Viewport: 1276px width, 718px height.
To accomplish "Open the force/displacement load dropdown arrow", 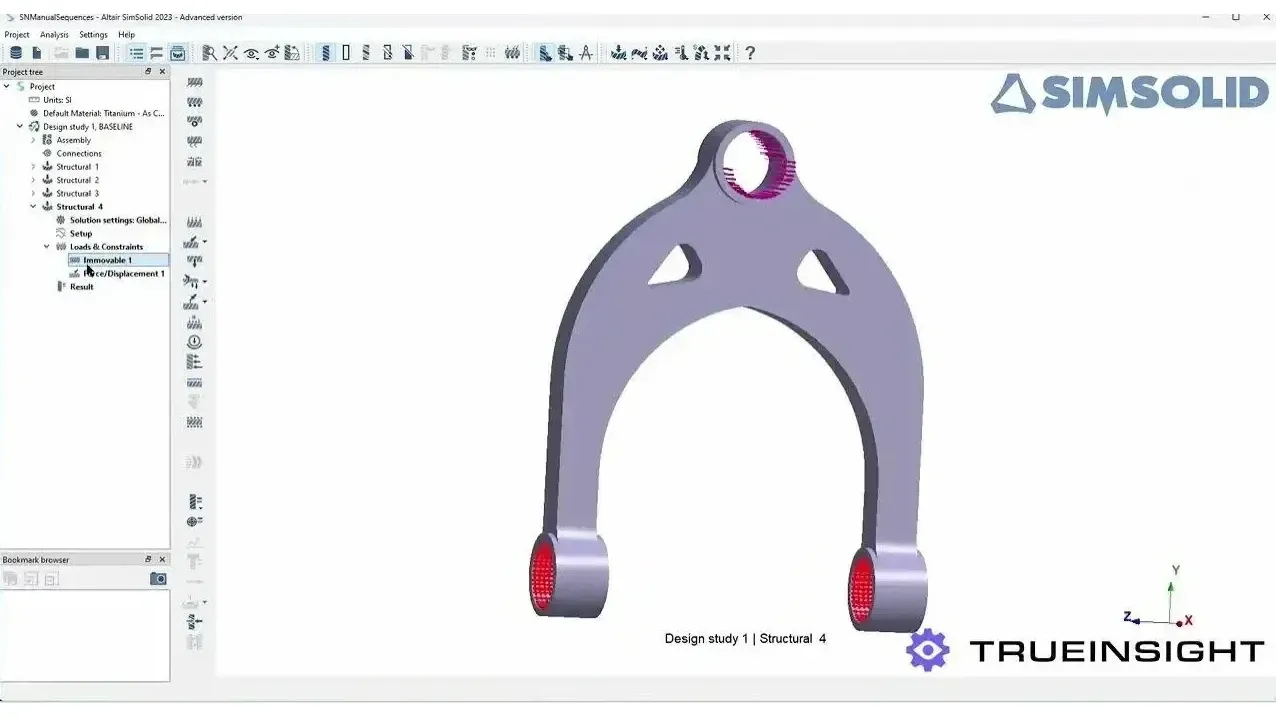I will point(205,242).
